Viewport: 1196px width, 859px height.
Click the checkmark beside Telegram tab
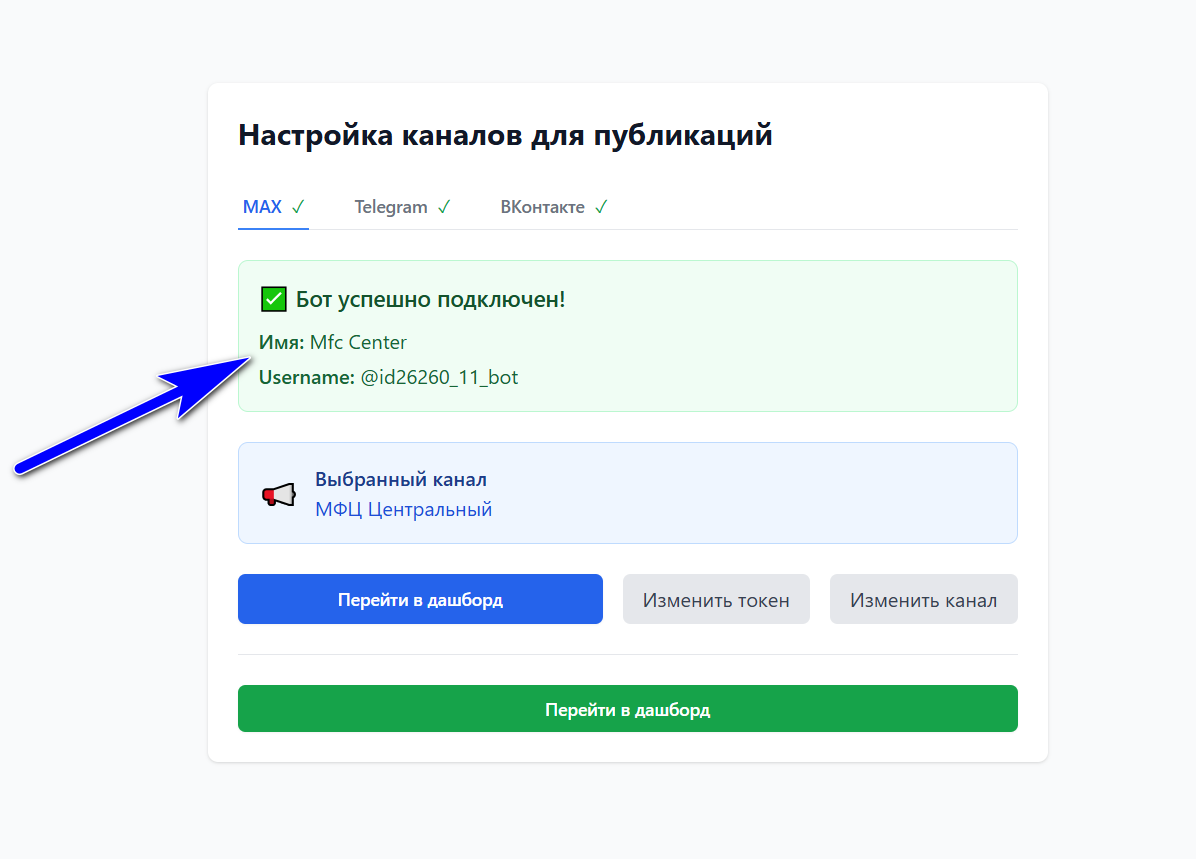(443, 206)
